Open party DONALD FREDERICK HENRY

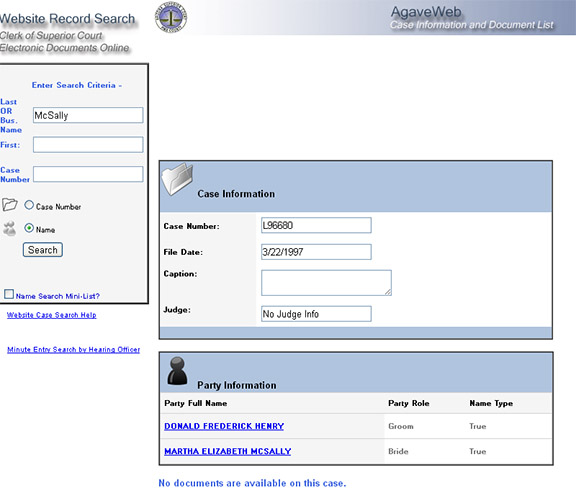(224, 426)
